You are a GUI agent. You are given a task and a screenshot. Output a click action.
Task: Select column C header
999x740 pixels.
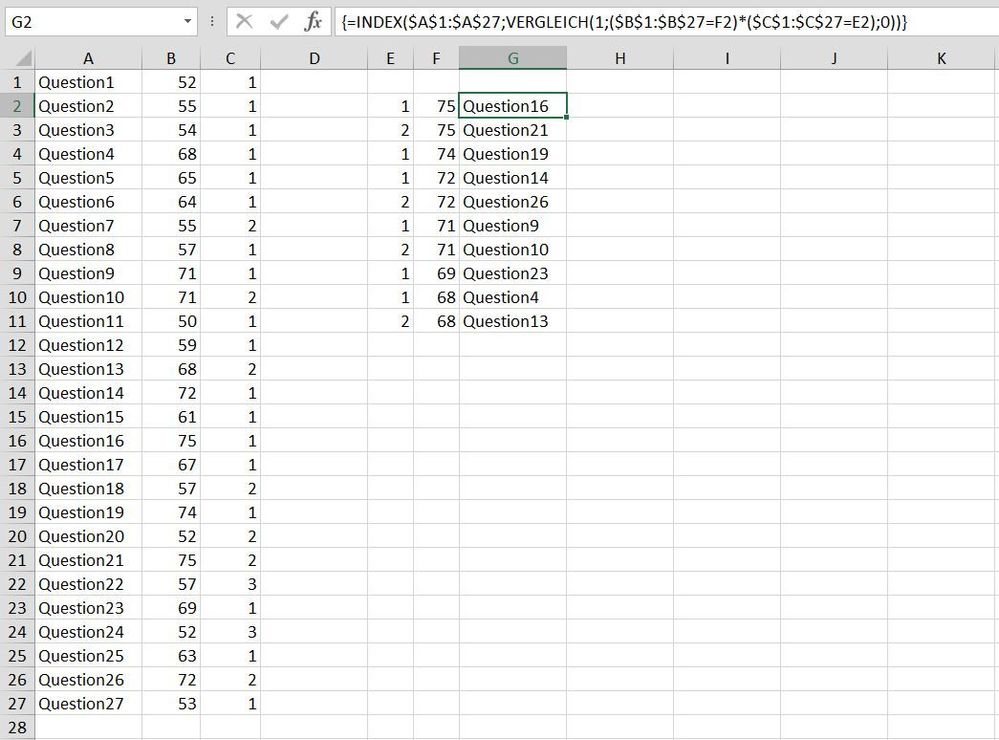click(x=230, y=59)
